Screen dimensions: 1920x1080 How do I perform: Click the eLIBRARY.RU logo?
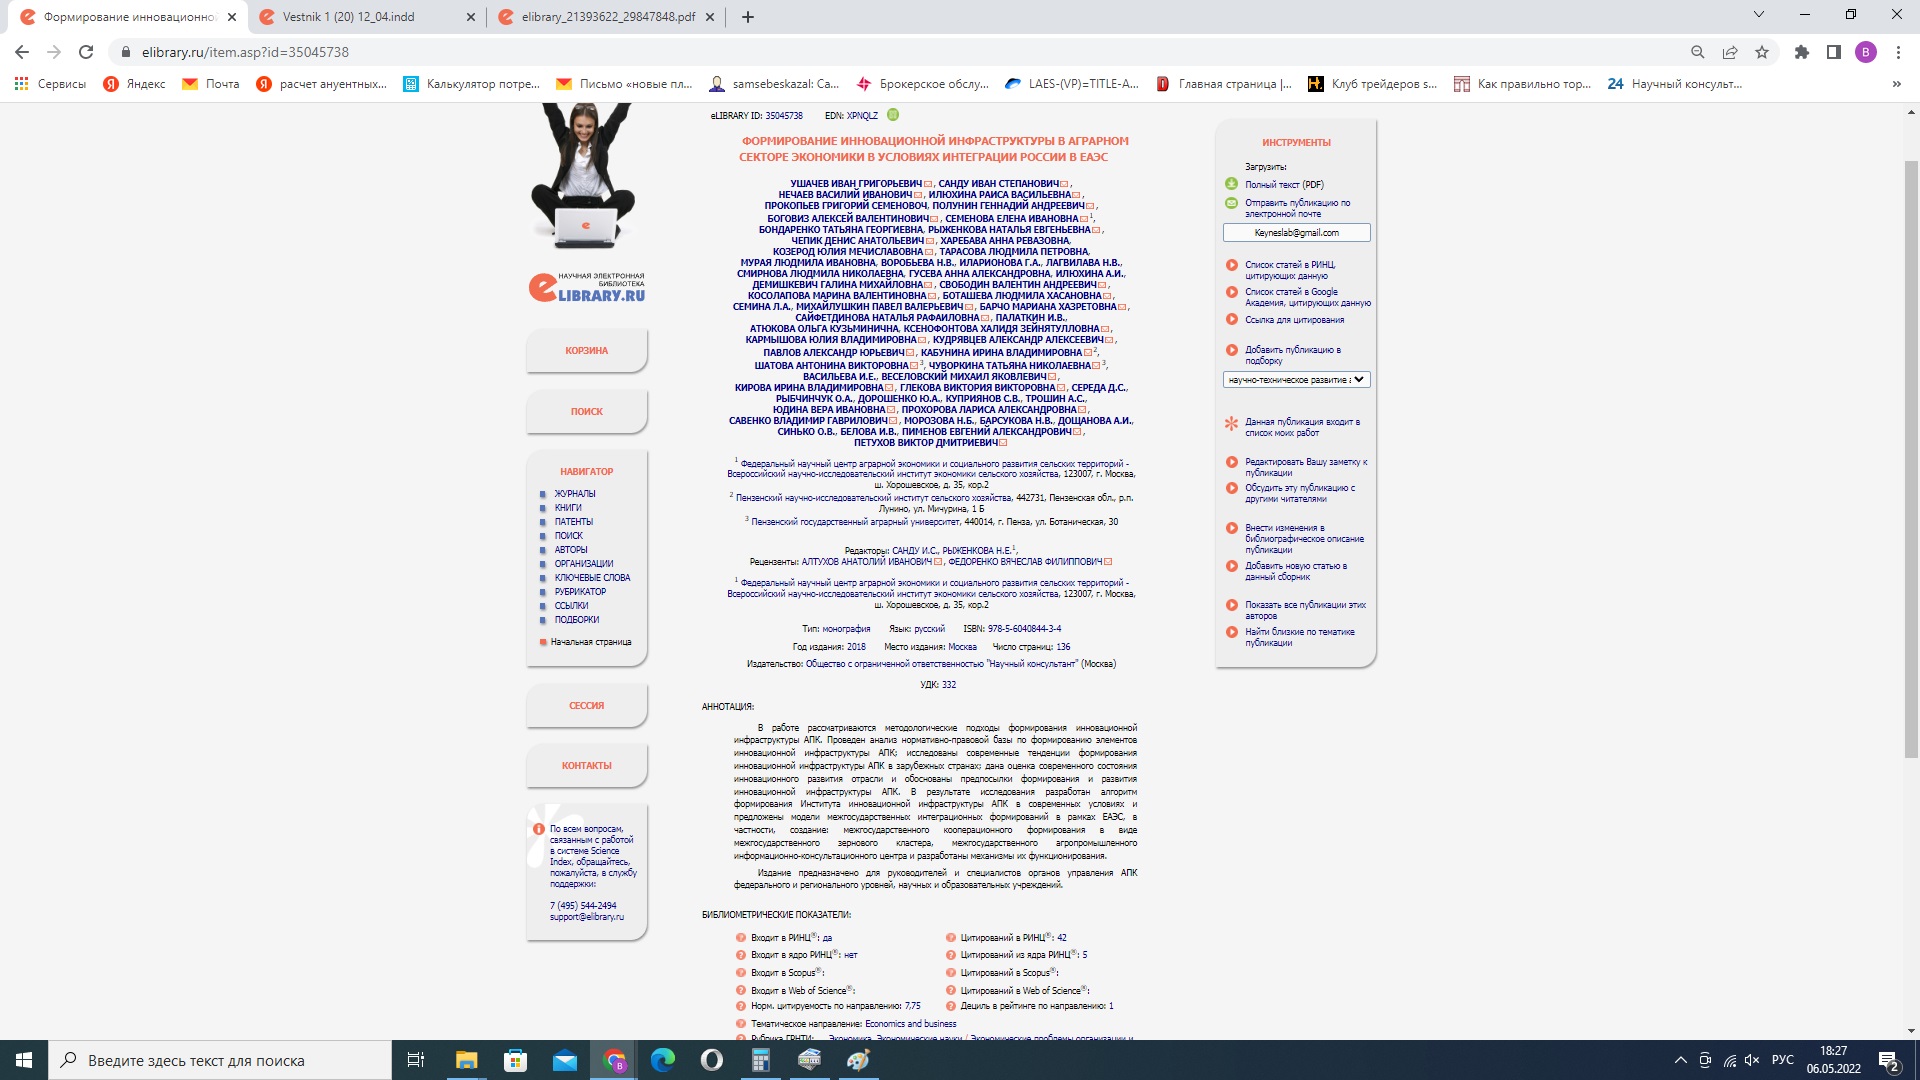(x=587, y=287)
